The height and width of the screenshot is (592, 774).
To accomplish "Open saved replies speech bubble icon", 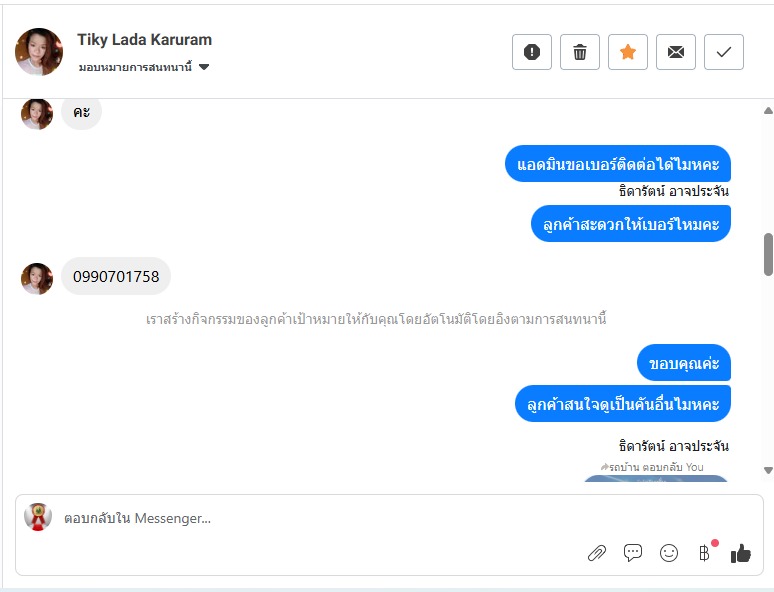I will pos(633,553).
